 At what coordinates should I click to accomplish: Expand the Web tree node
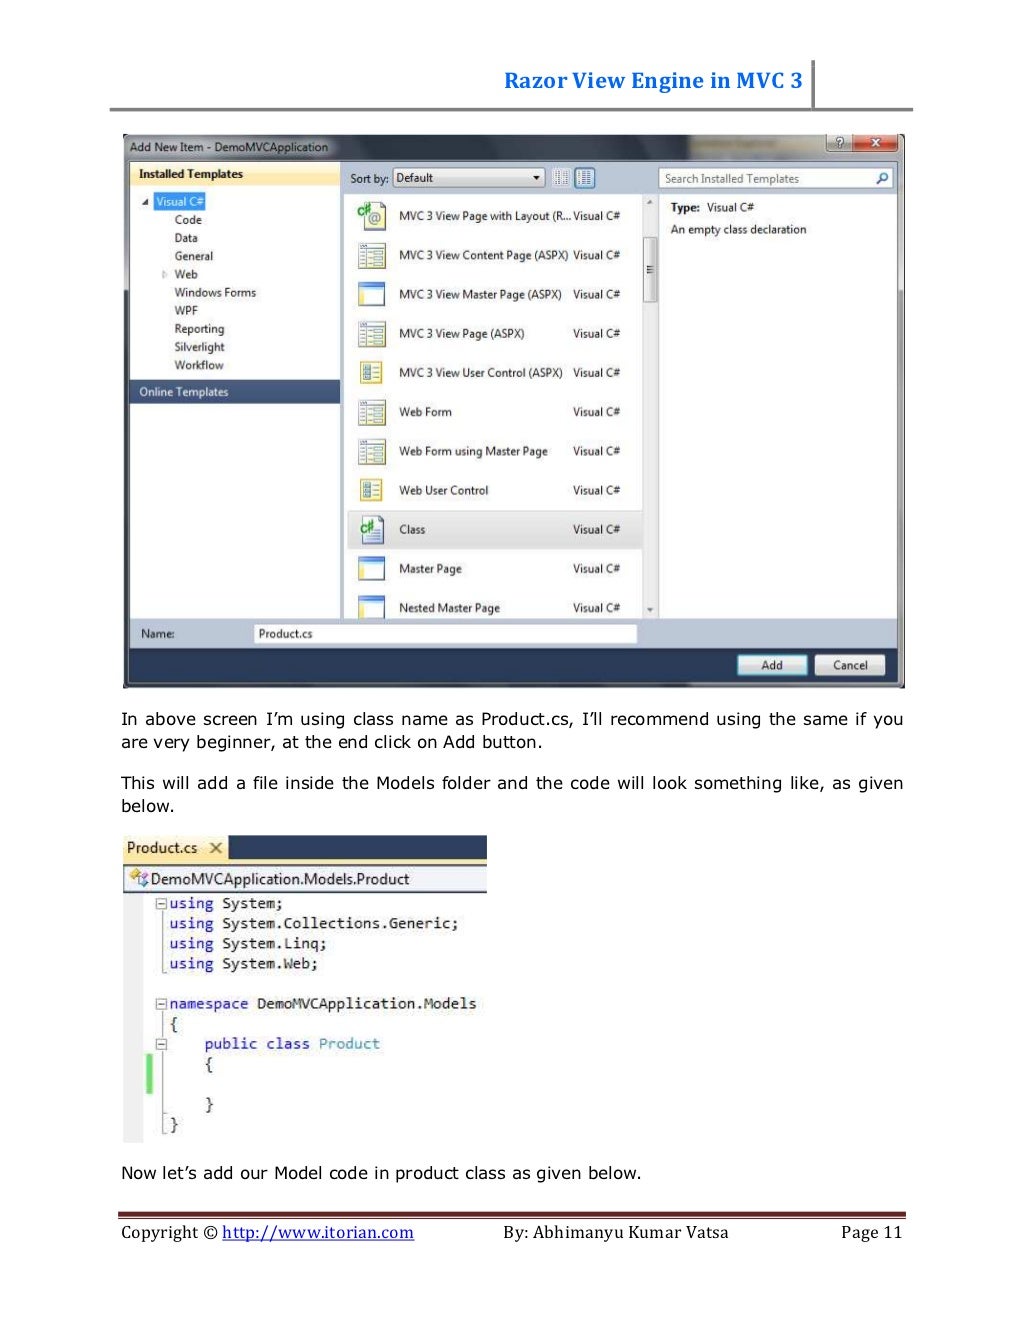pos(165,274)
